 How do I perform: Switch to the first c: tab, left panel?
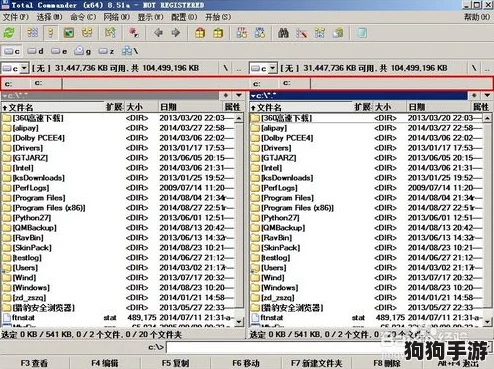16,83
